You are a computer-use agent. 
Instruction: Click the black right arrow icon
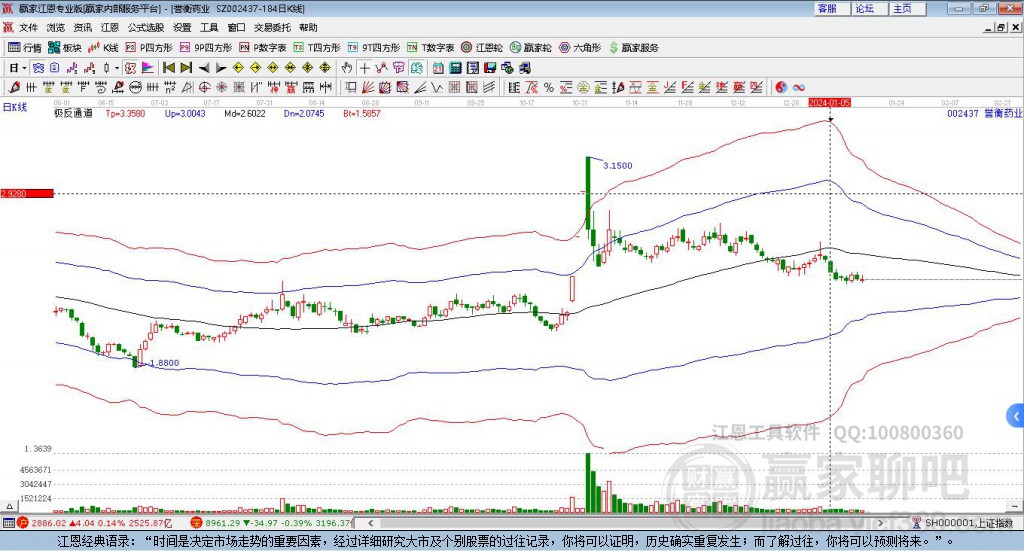tap(221, 68)
